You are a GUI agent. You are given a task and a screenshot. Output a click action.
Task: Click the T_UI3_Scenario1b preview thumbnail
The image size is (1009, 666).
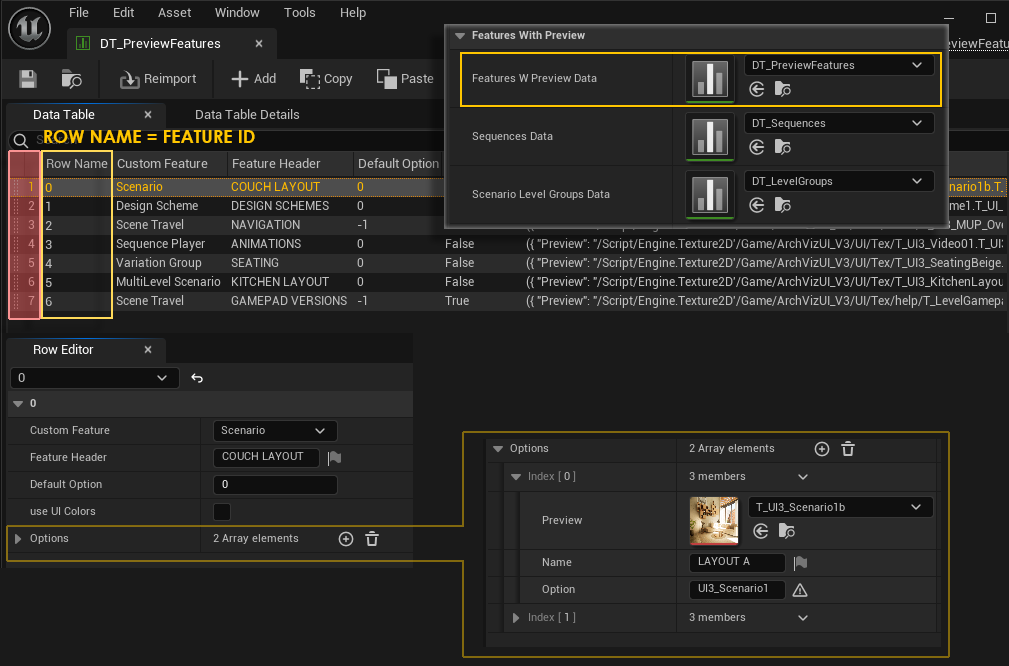click(x=714, y=521)
